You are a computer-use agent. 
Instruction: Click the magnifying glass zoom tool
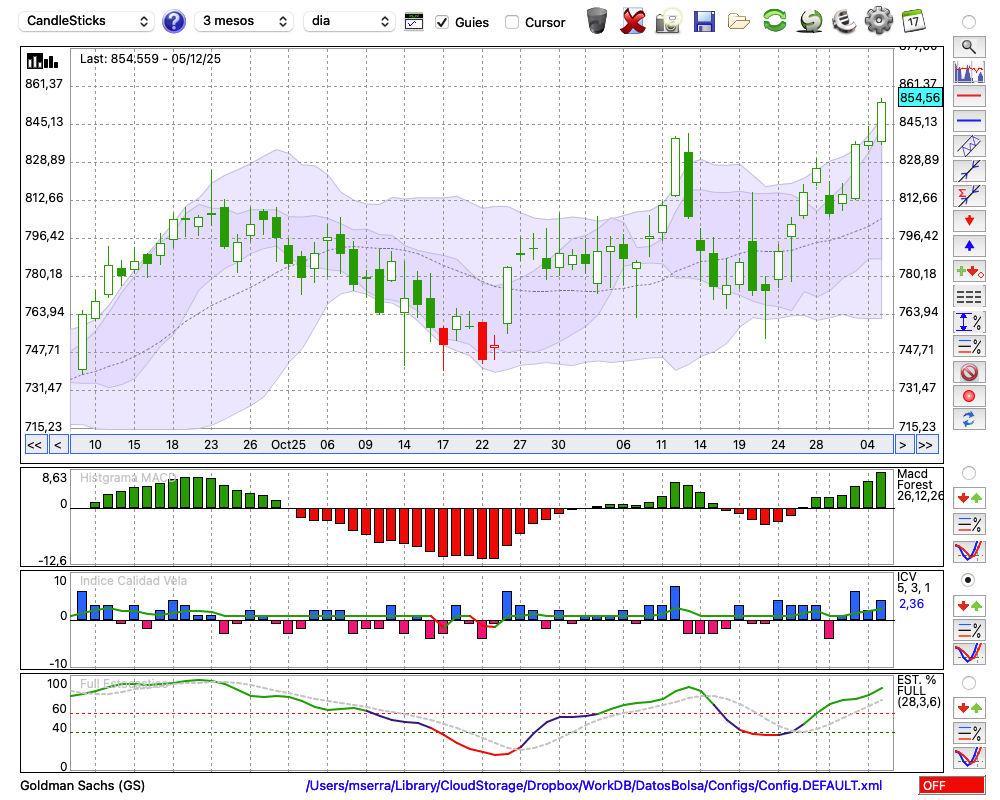pyautogui.click(x=969, y=46)
